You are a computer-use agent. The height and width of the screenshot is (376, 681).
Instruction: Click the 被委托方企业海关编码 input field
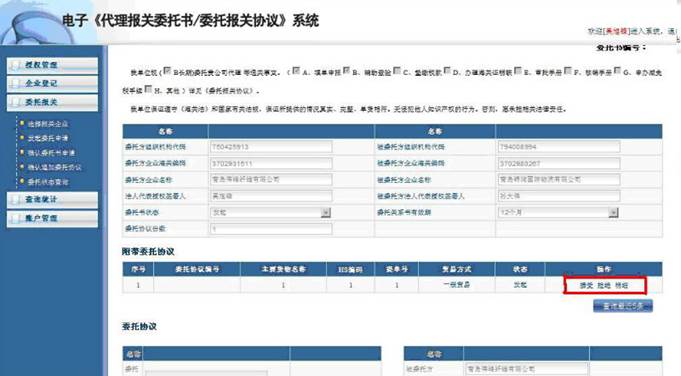click(x=559, y=163)
